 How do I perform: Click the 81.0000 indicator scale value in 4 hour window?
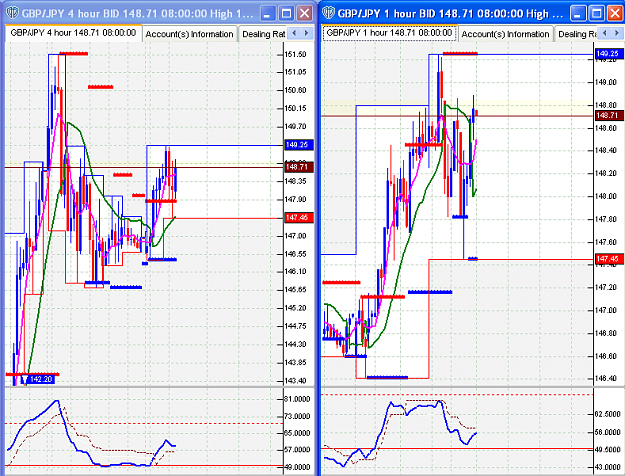(x=297, y=399)
